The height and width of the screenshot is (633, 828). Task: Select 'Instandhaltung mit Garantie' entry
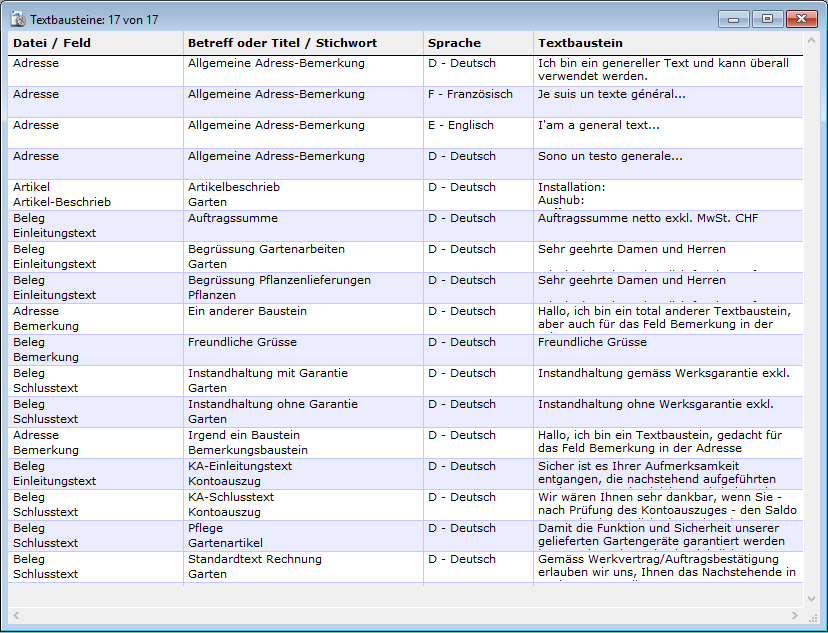[x=268, y=374]
